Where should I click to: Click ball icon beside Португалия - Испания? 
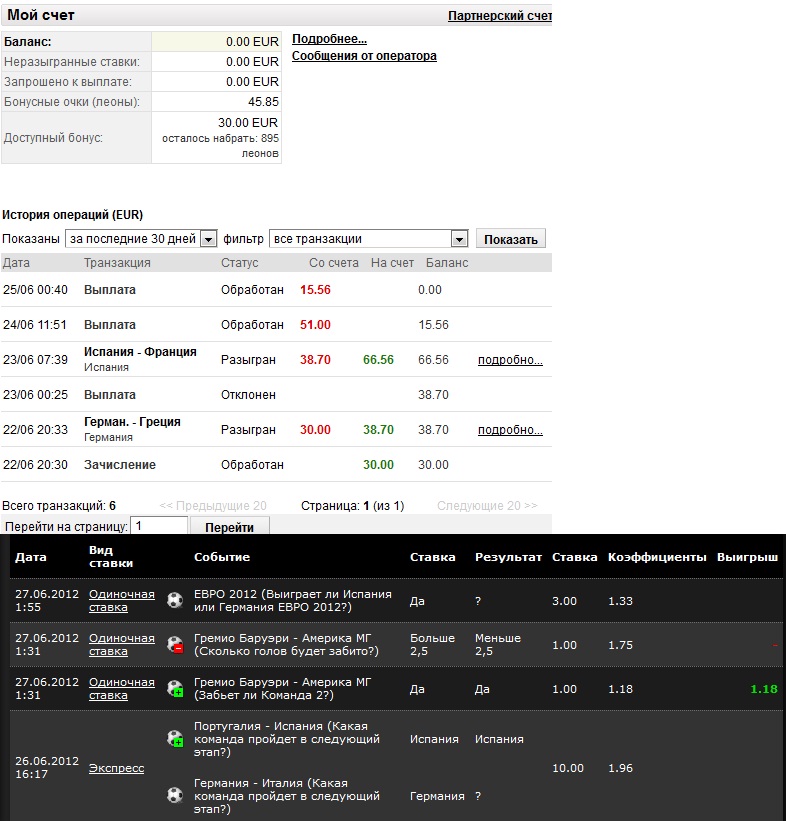pos(175,738)
